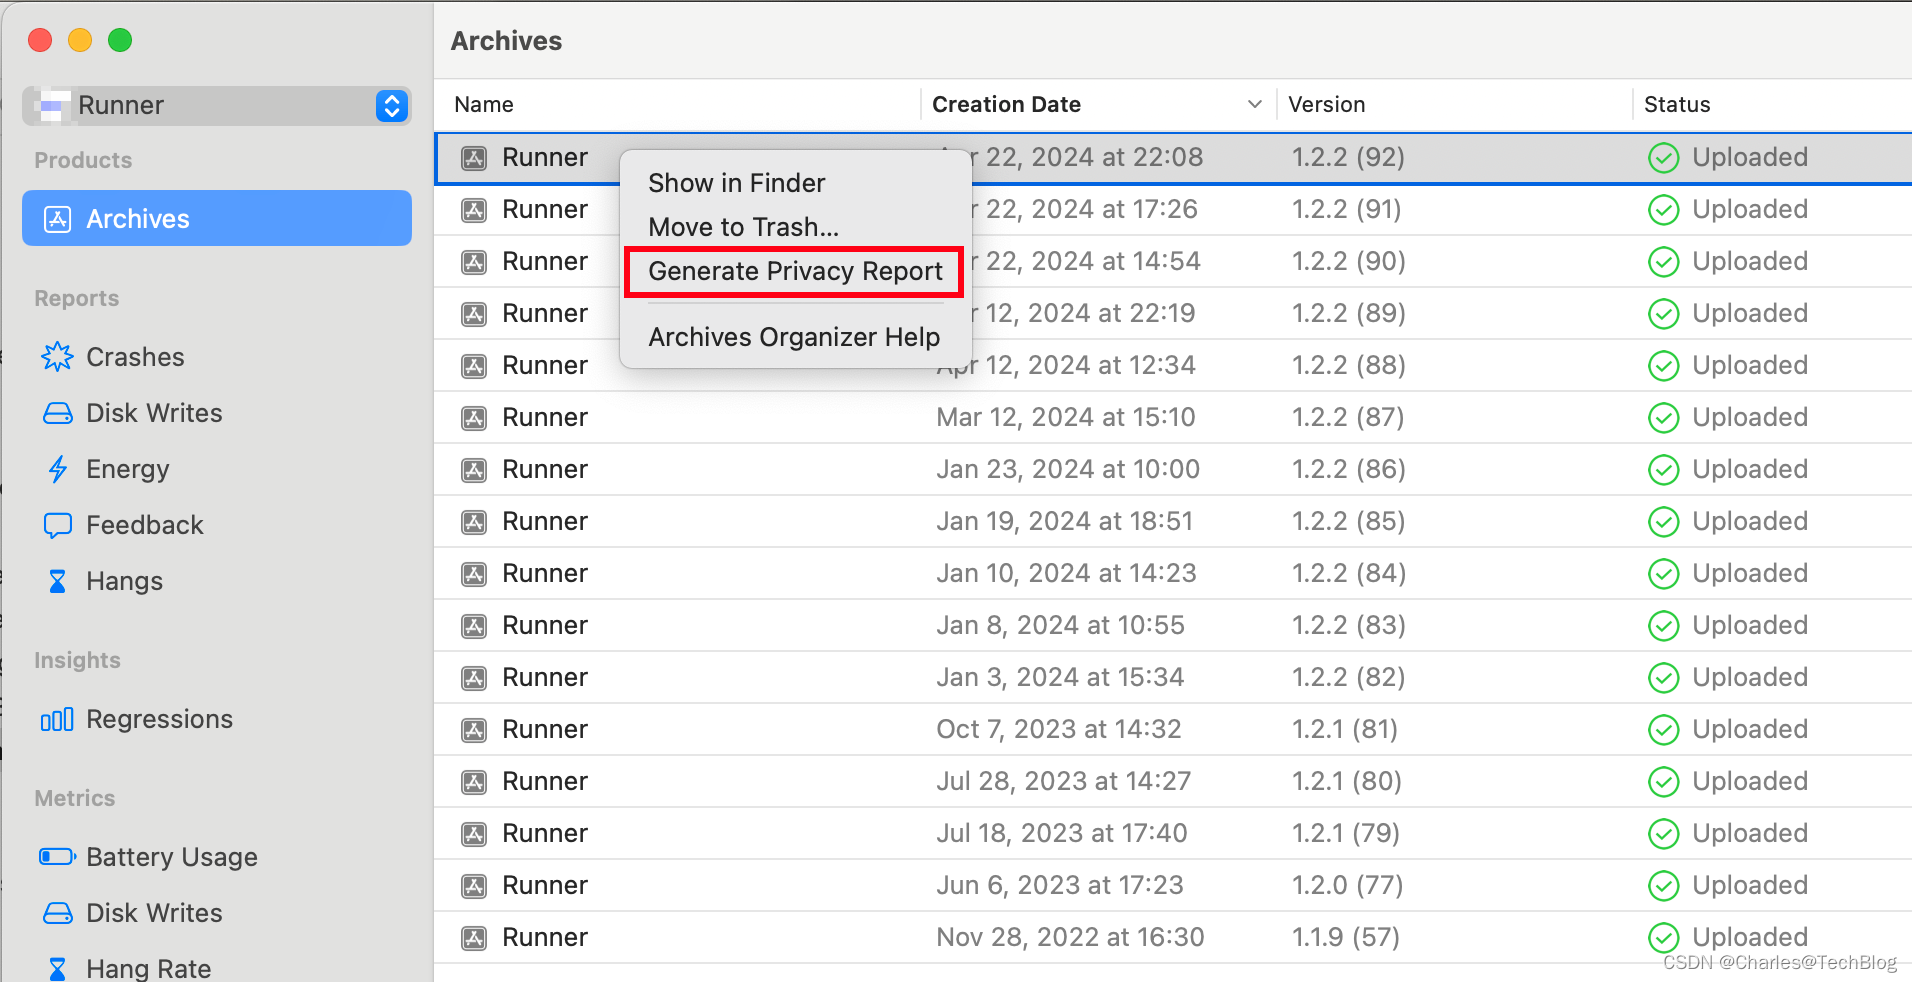Click Disk Writes icon under Reports
1912x982 pixels.
58,413
